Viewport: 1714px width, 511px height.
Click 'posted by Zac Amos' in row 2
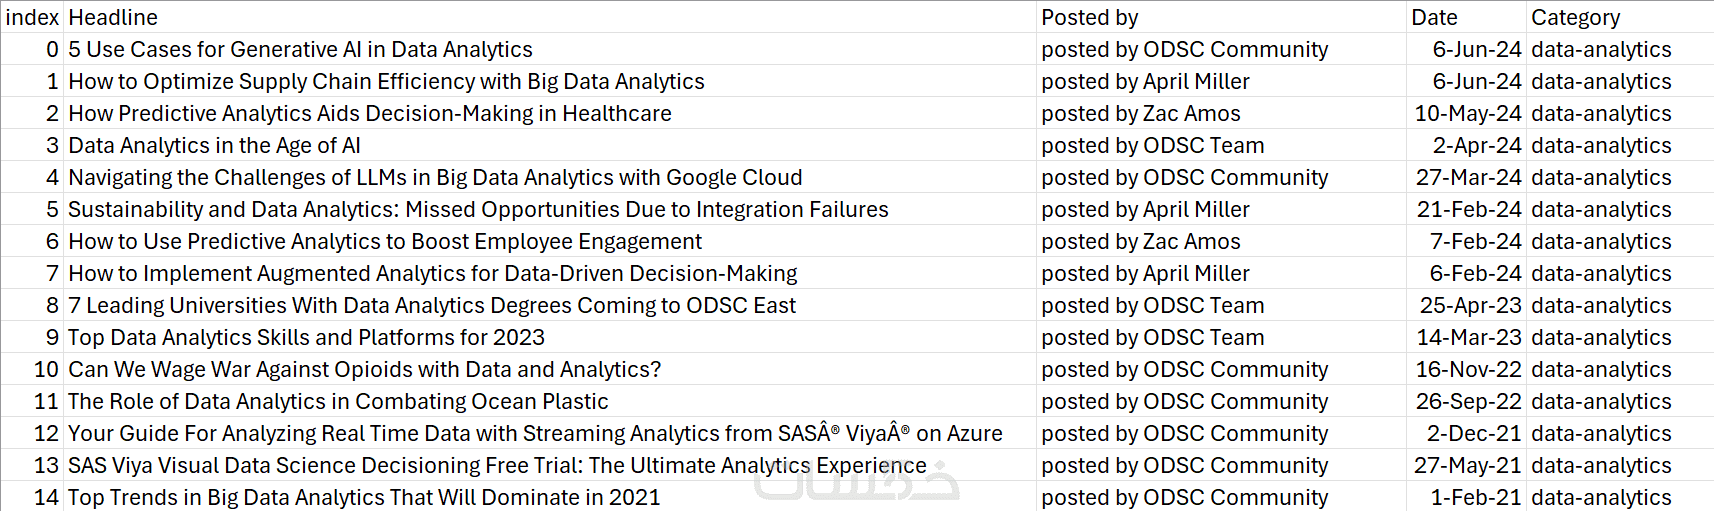[1140, 113]
